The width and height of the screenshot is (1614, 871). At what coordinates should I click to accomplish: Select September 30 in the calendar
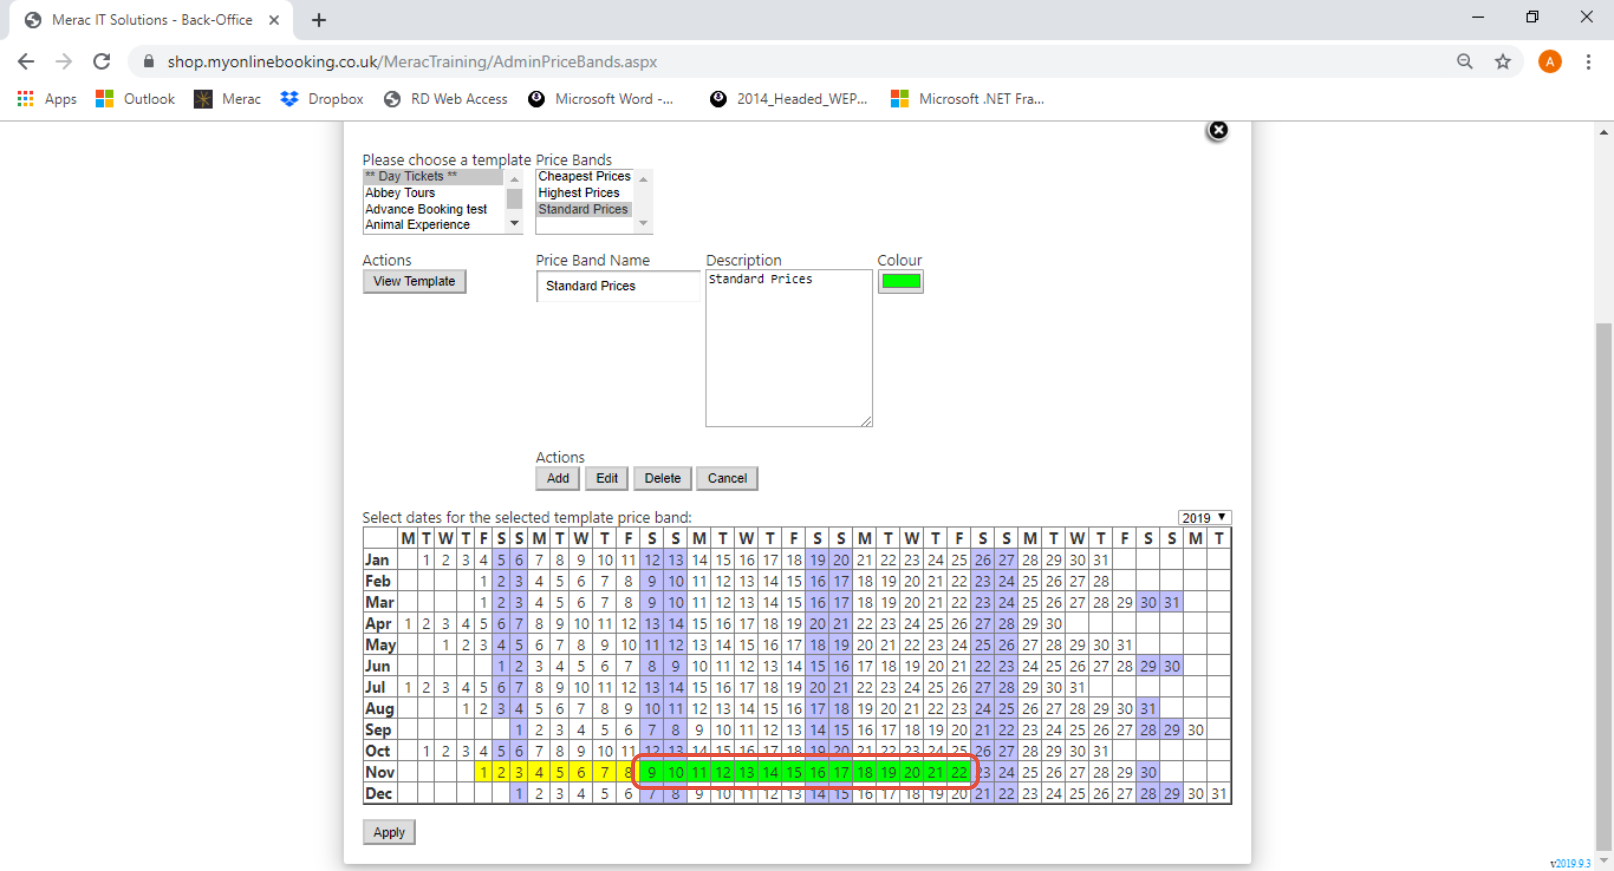[x=1196, y=731]
